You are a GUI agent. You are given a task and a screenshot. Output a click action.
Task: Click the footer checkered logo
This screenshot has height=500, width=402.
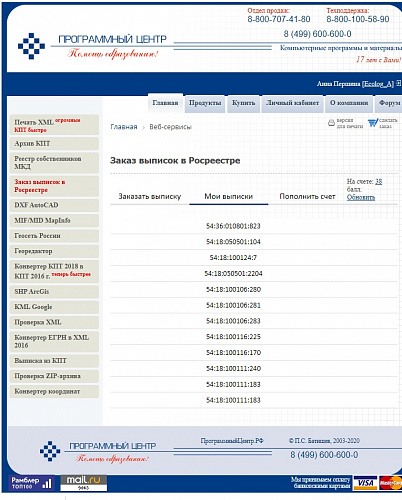50,451
